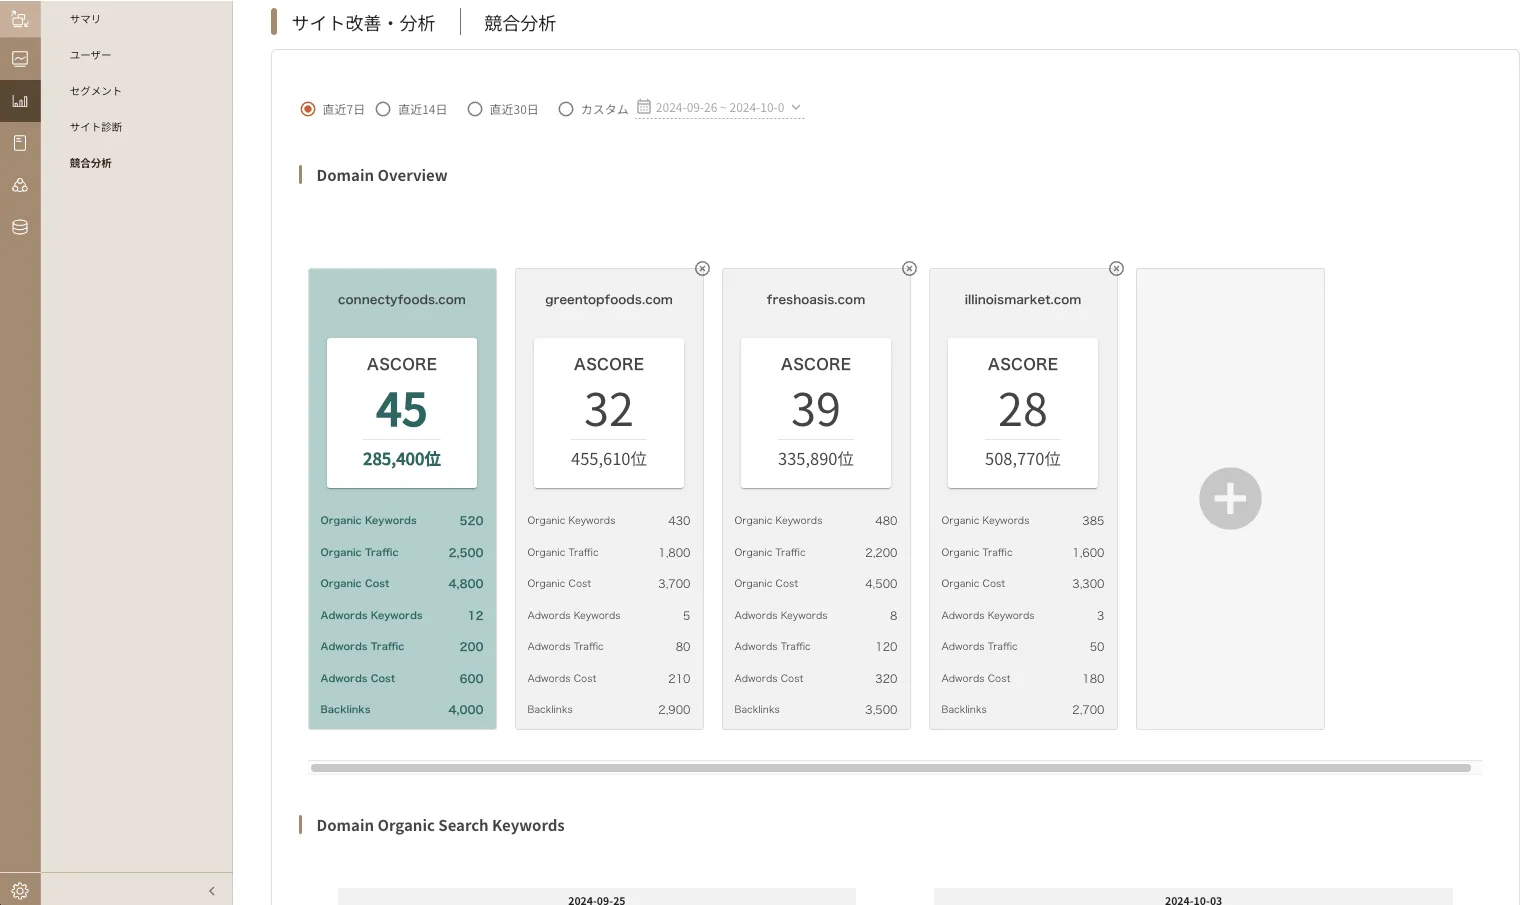Click the horizontal scrollbar under domain cards
The width and height of the screenshot is (1537, 905).
(891, 768)
